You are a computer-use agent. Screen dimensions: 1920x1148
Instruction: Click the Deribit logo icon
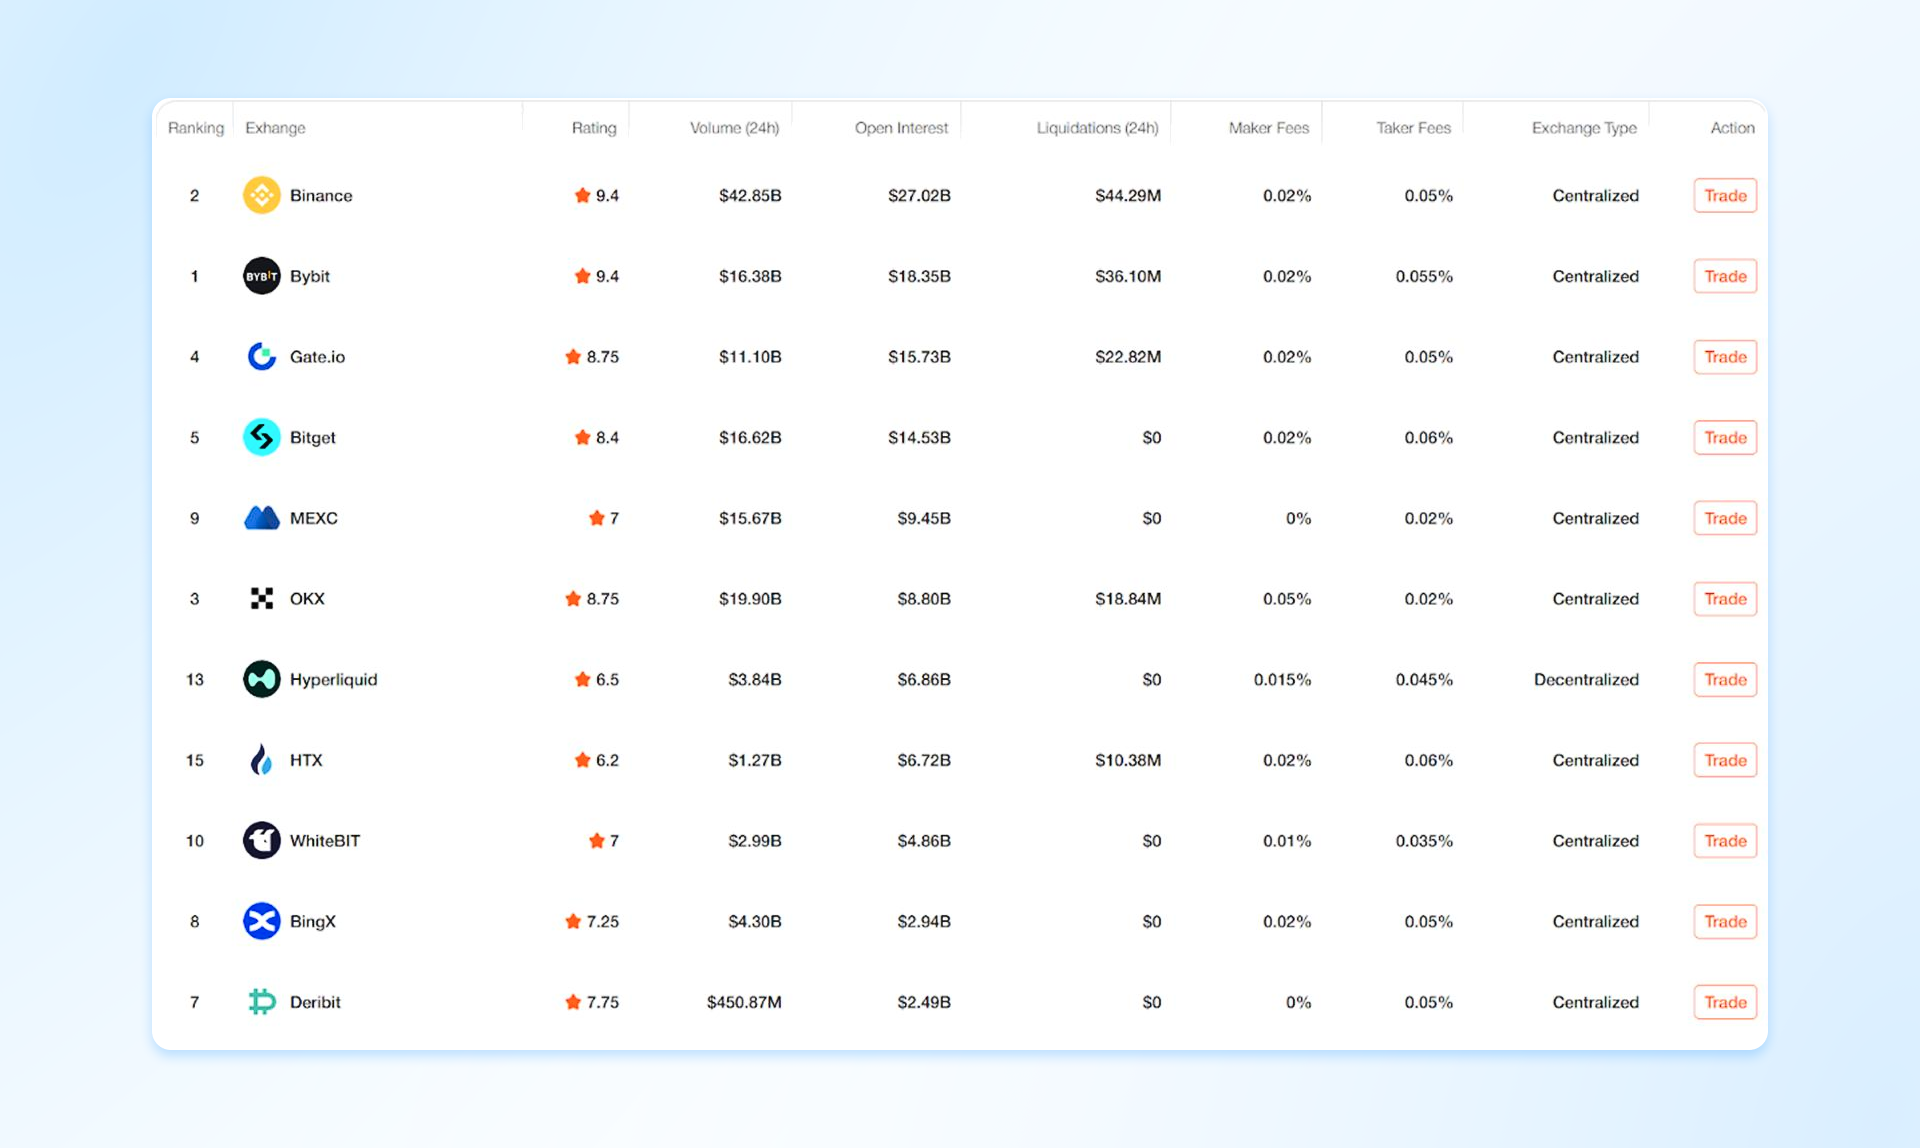point(261,1002)
